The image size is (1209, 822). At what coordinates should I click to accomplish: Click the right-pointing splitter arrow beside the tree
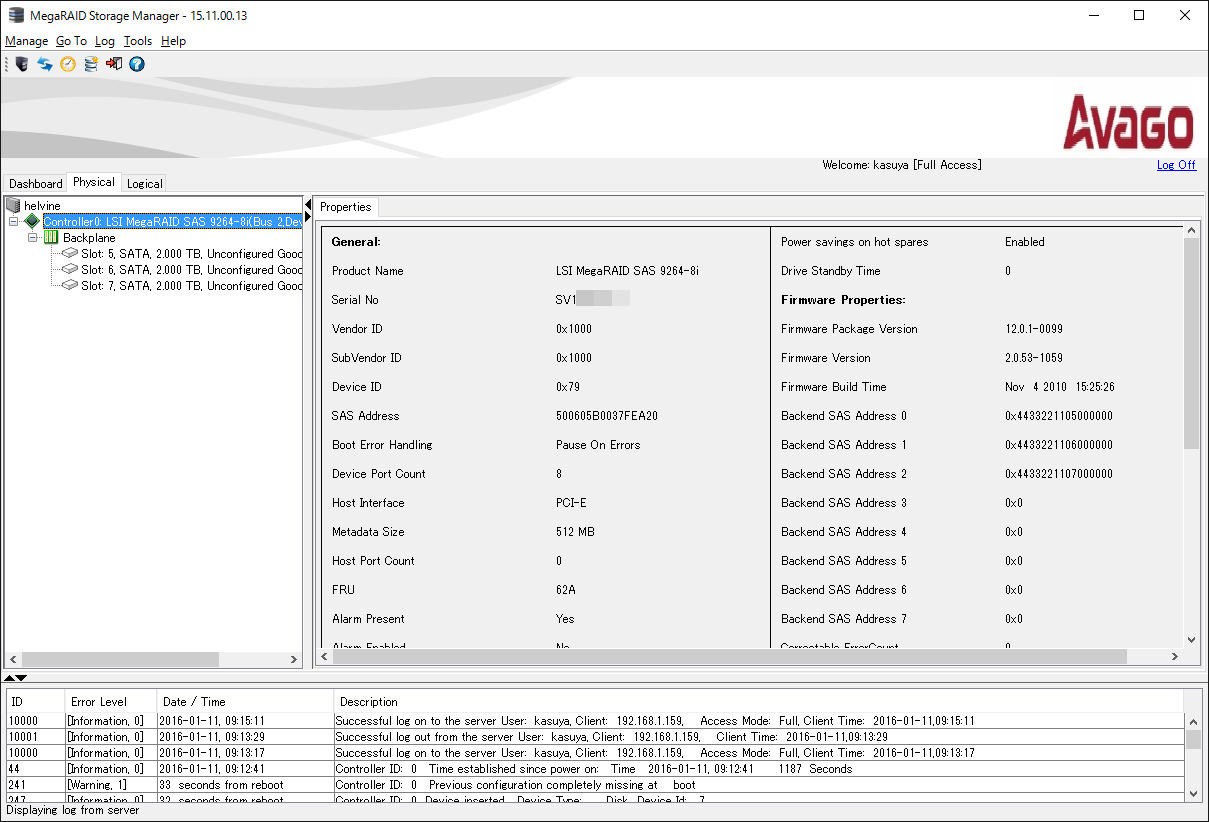[x=308, y=216]
